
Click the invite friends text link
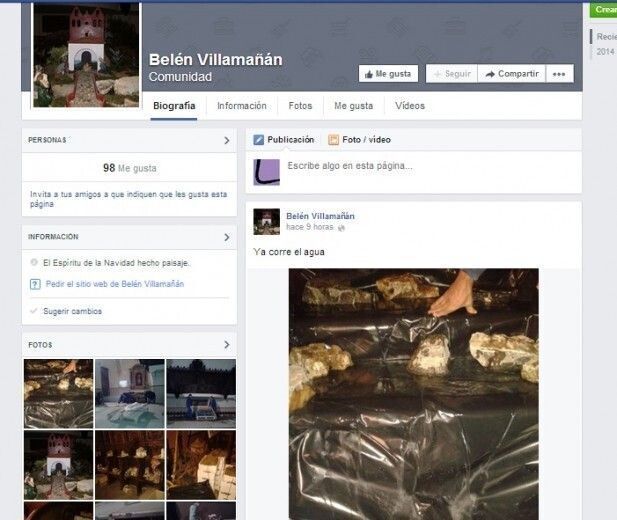129,199
